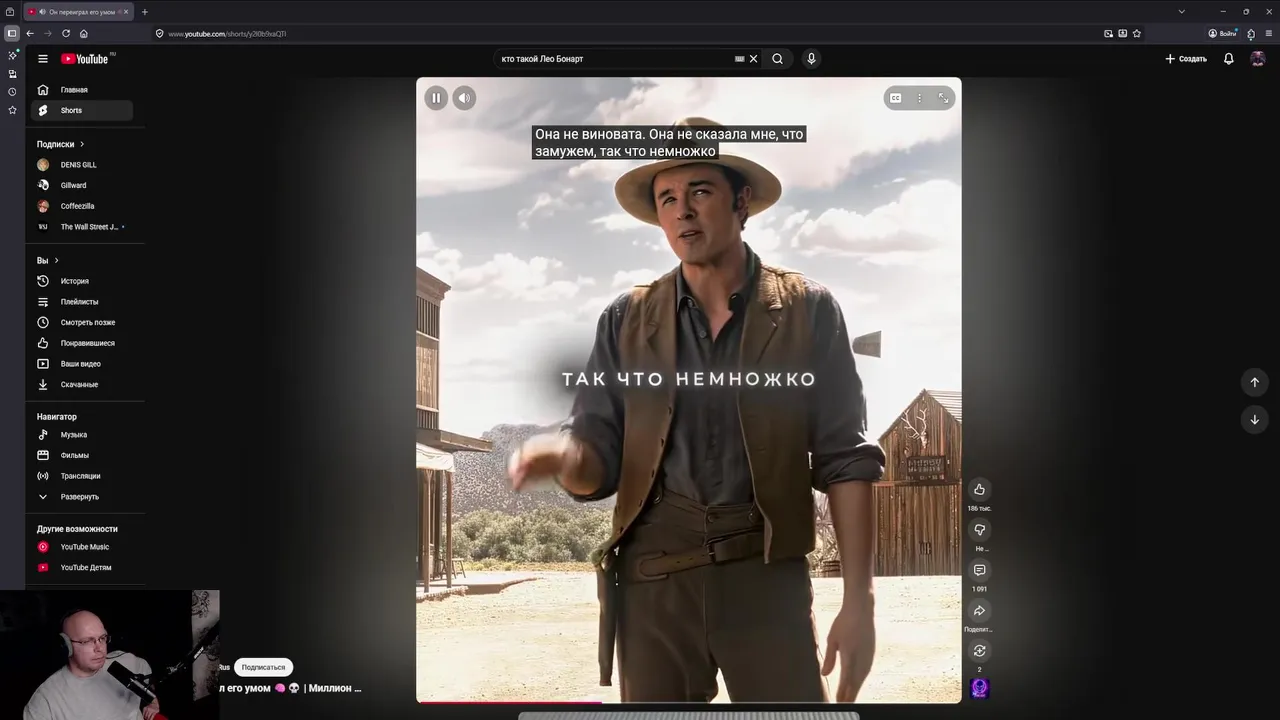1280x720 pixels.
Task: Expand Short to fullscreen view
Action: coord(943,98)
